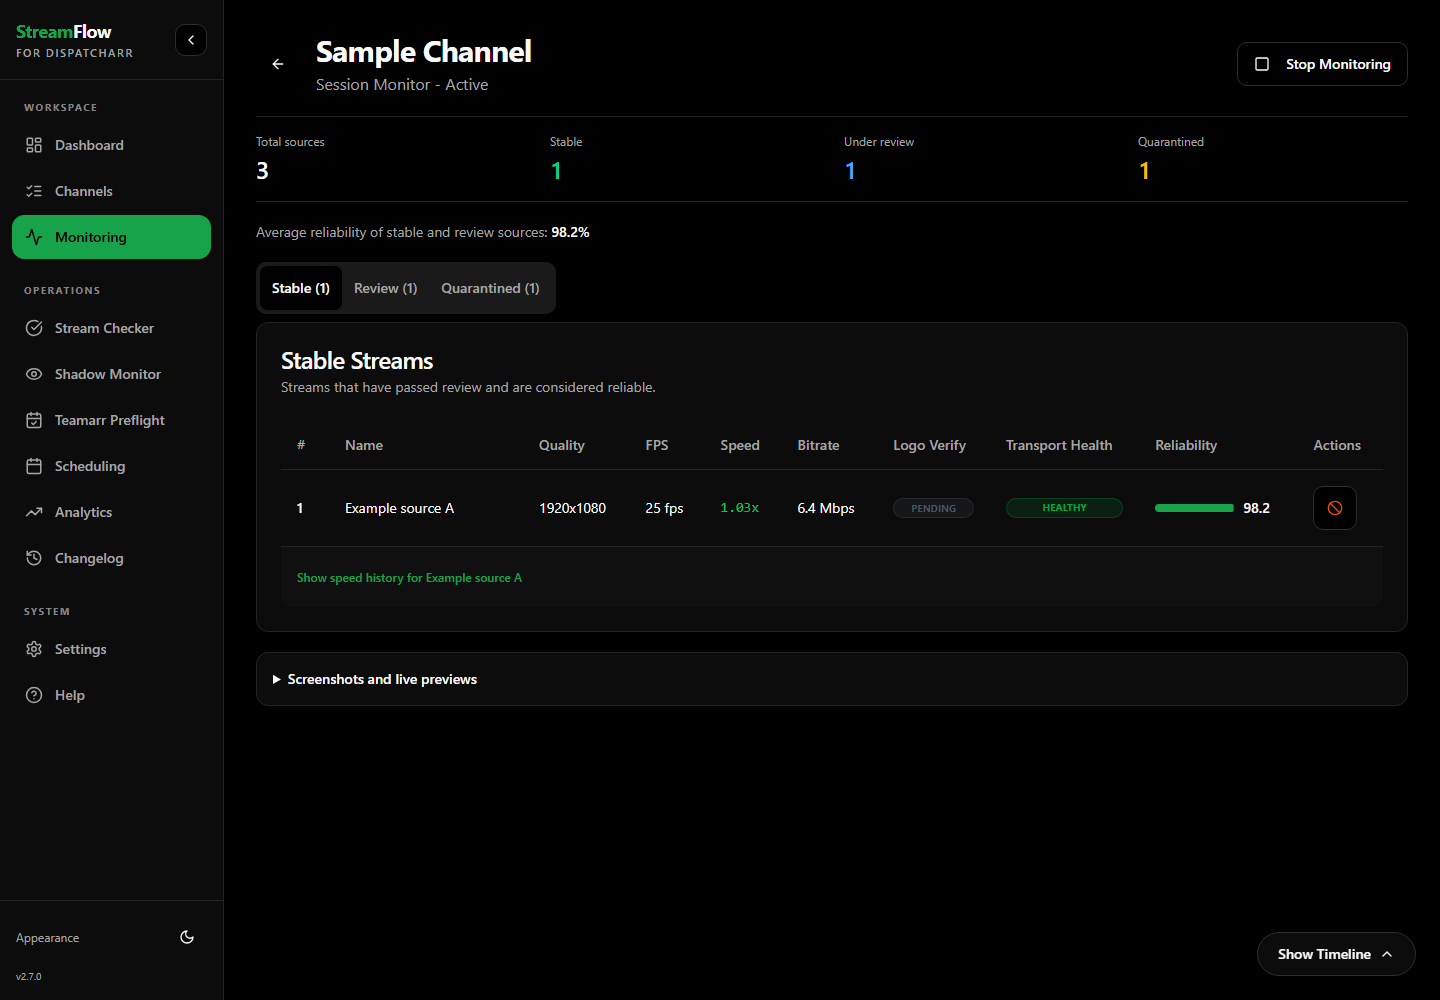Click the Shadow Monitor eye icon
This screenshot has width=1440, height=1000.
tap(34, 374)
